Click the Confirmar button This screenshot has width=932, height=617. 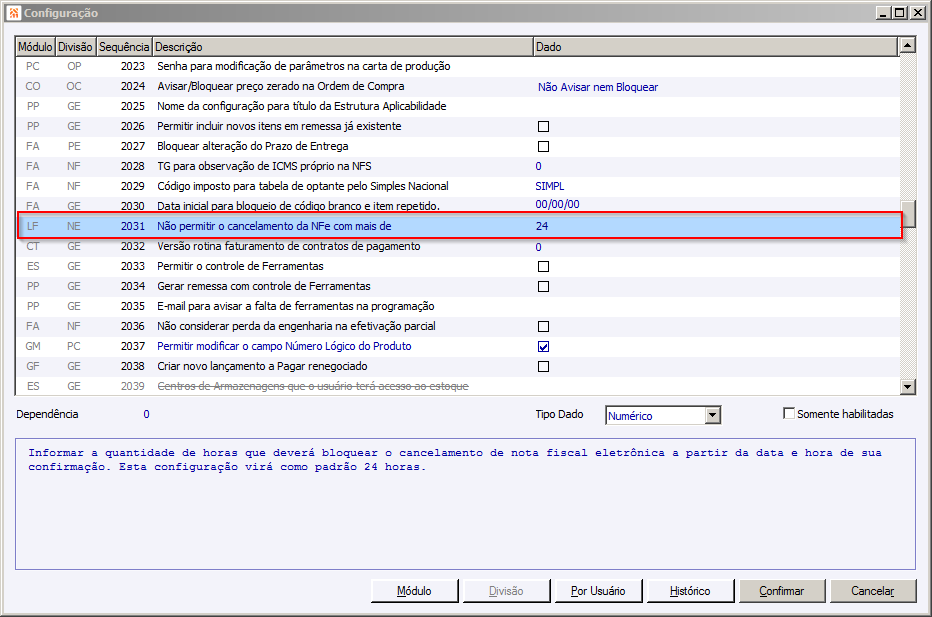click(x=782, y=591)
